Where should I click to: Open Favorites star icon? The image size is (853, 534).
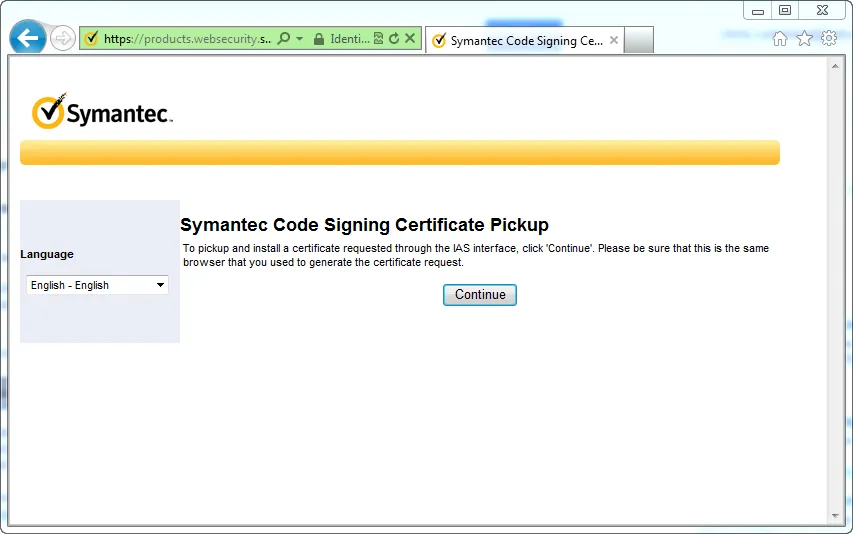[x=804, y=39]
